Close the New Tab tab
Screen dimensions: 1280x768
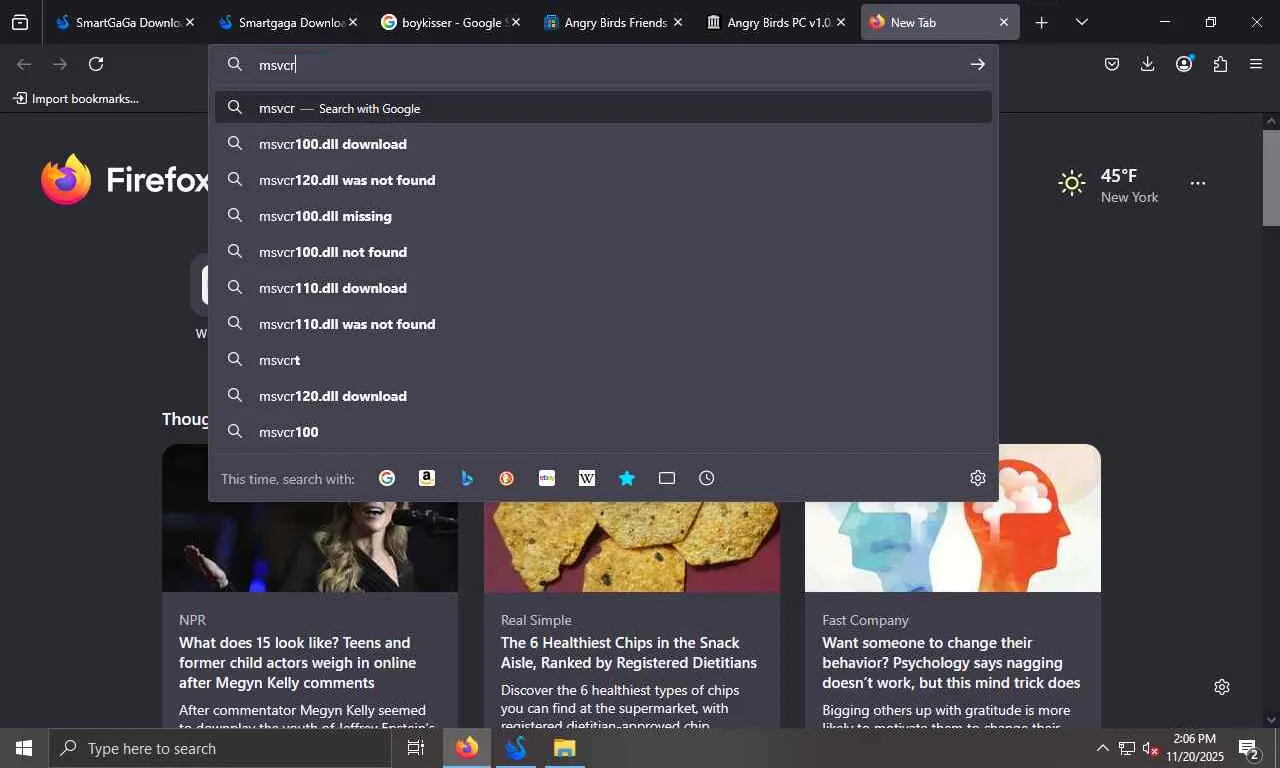click(1004, 22)
